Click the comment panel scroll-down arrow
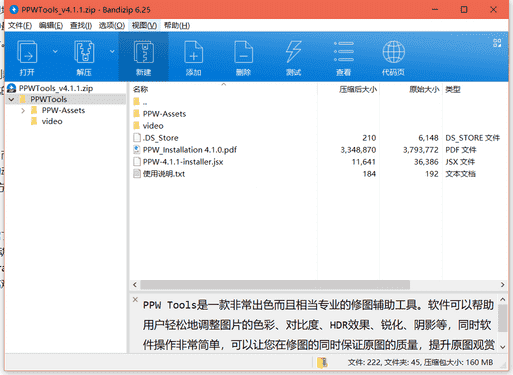This screenshot has width=513, height=375. (x=503, y=347)
